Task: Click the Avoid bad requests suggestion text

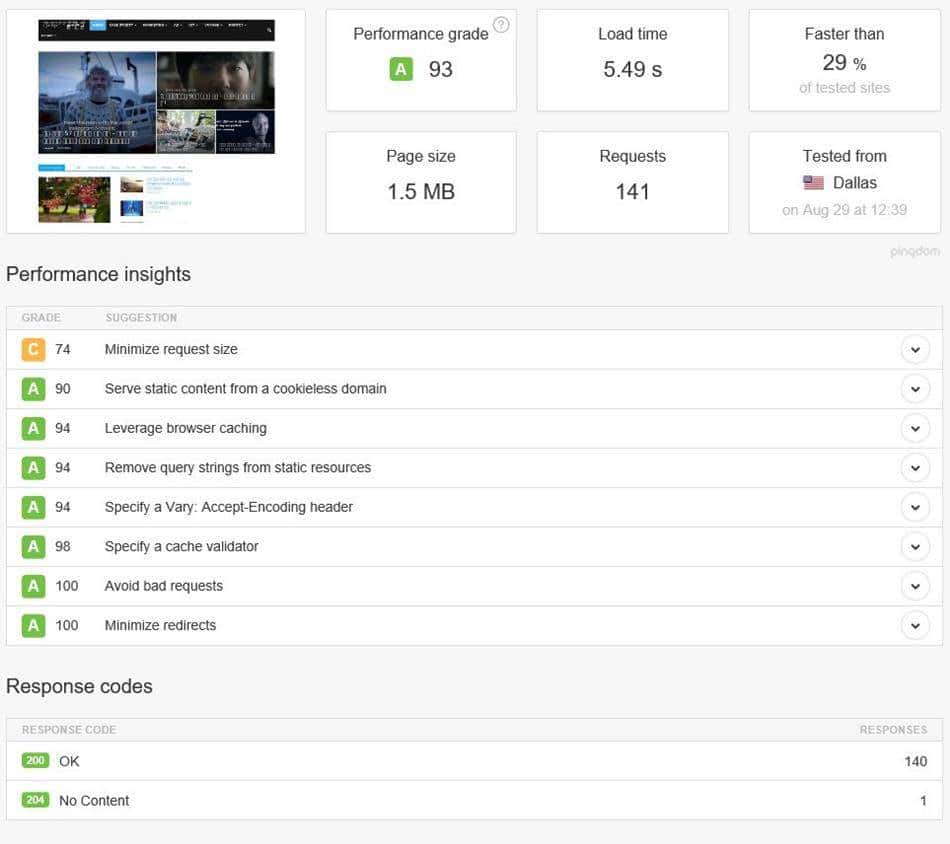Action: click(x=163, y=586)
